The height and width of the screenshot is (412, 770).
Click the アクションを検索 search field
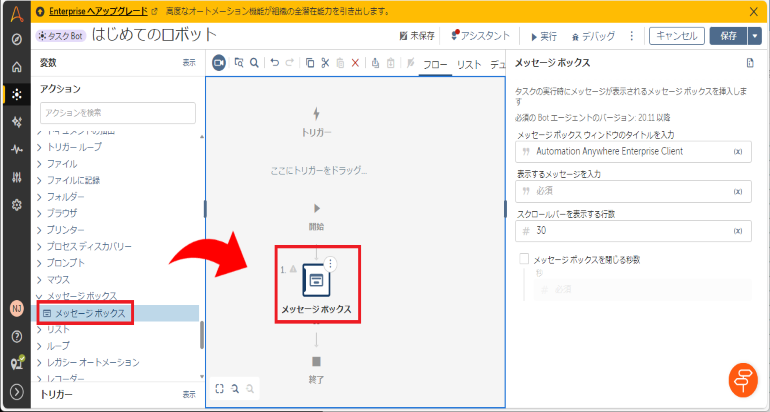pyautogui.click(x=117, y=112)
